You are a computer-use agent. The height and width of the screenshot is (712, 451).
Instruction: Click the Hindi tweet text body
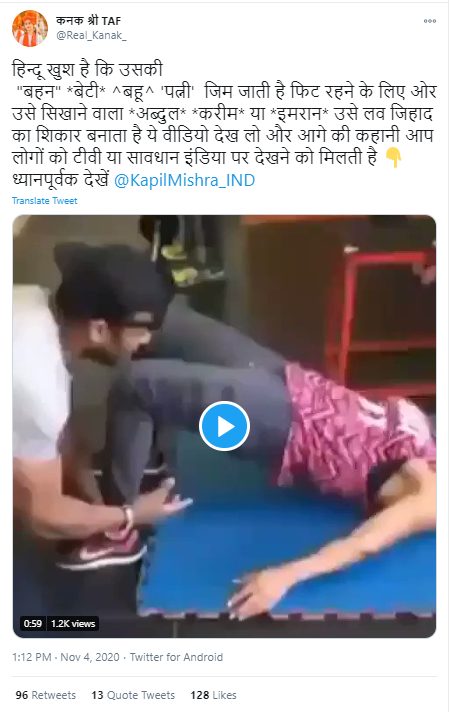point(224,125)
